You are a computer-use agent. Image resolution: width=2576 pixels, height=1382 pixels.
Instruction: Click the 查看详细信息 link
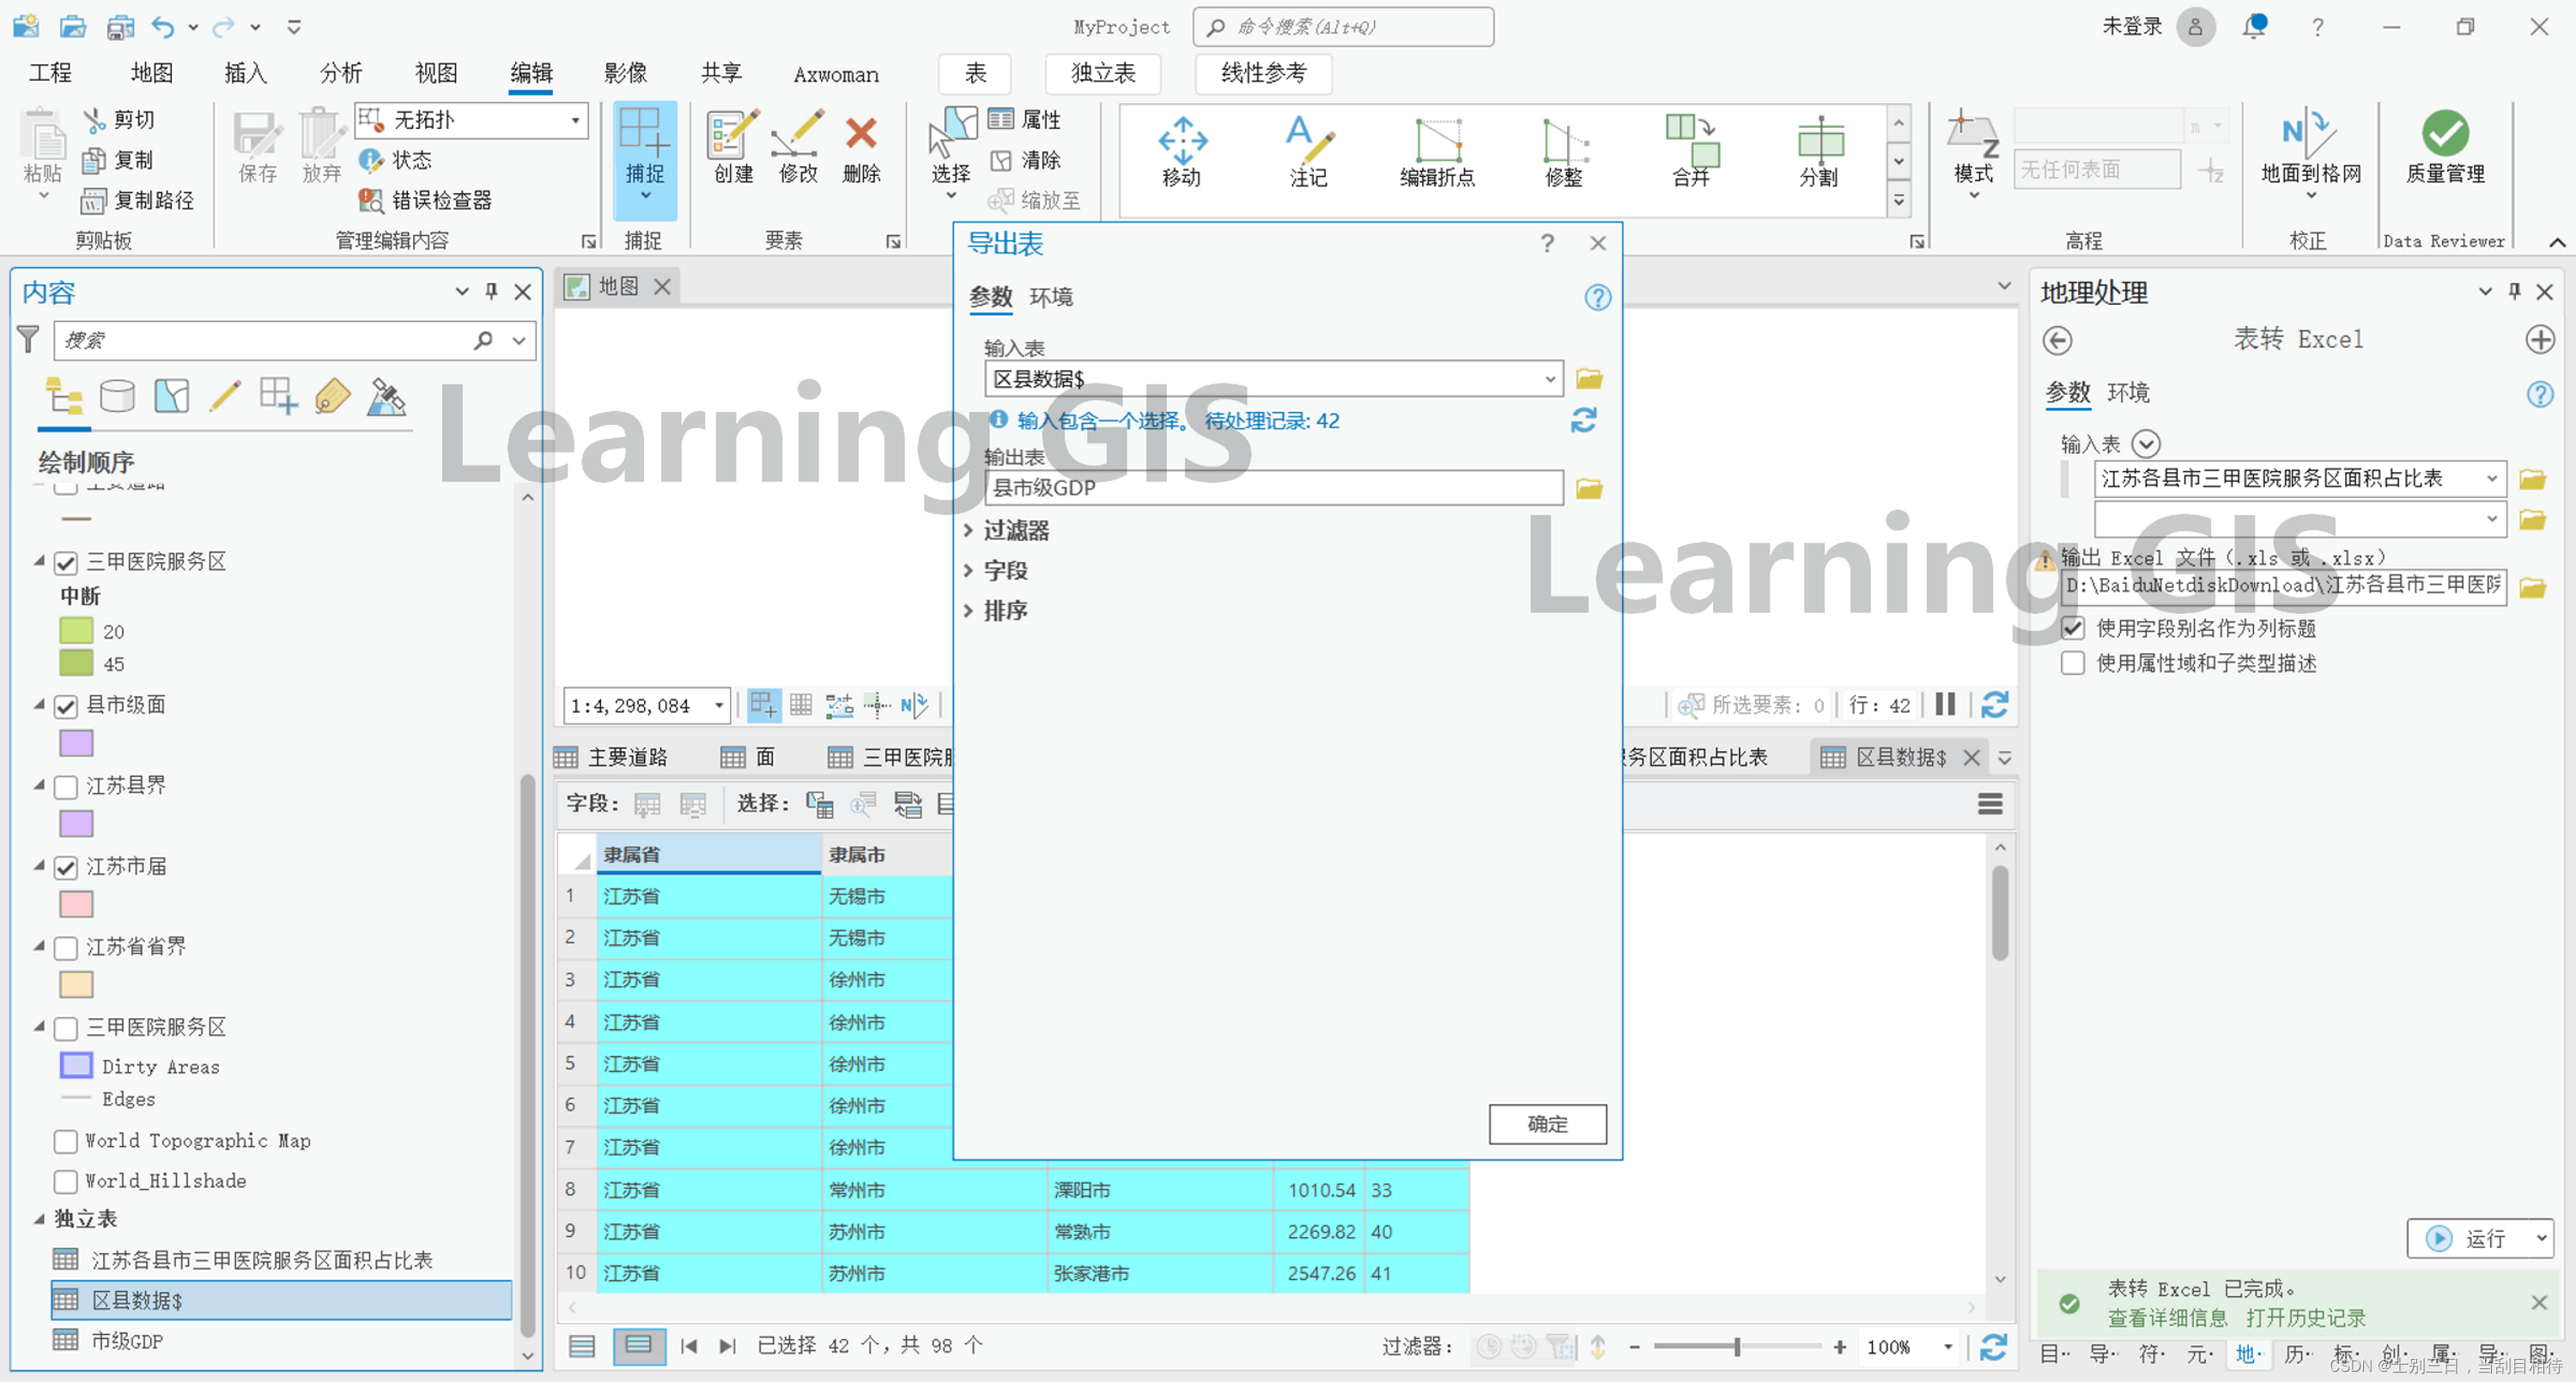[x=2167, y=1318]
